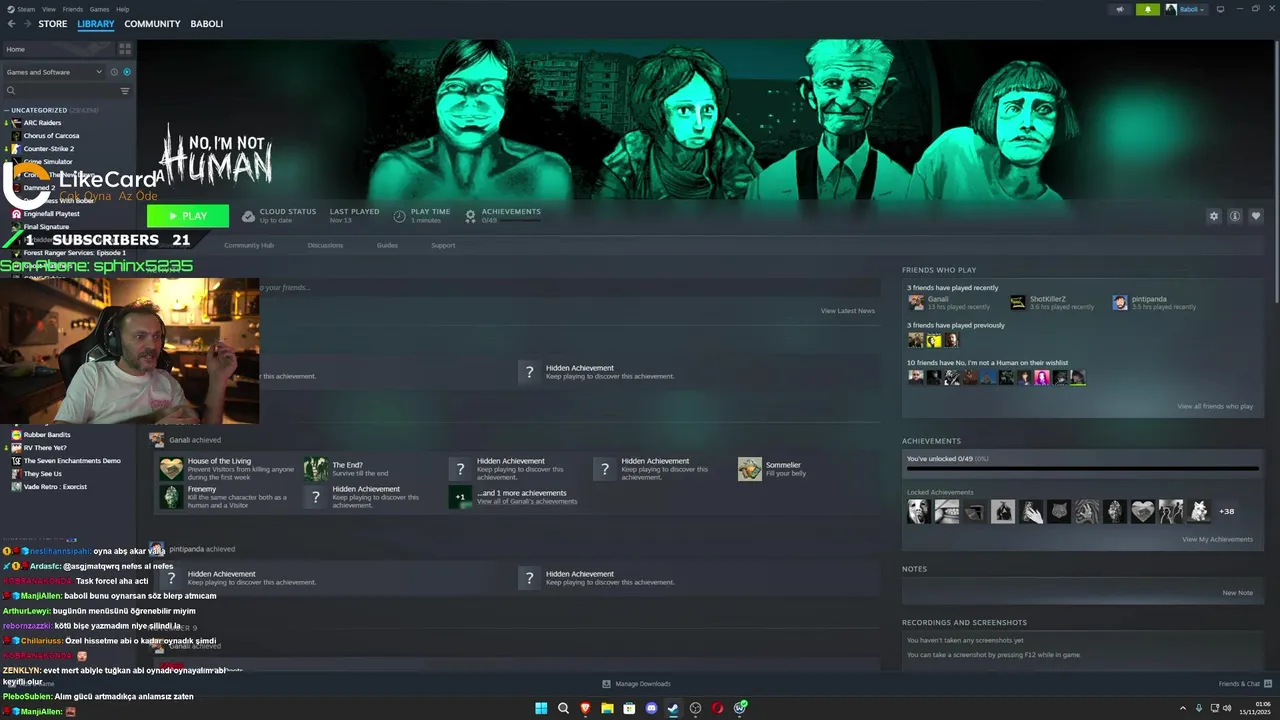
Task: Open the House of the Living achievement icon
Action: [172, 469]
